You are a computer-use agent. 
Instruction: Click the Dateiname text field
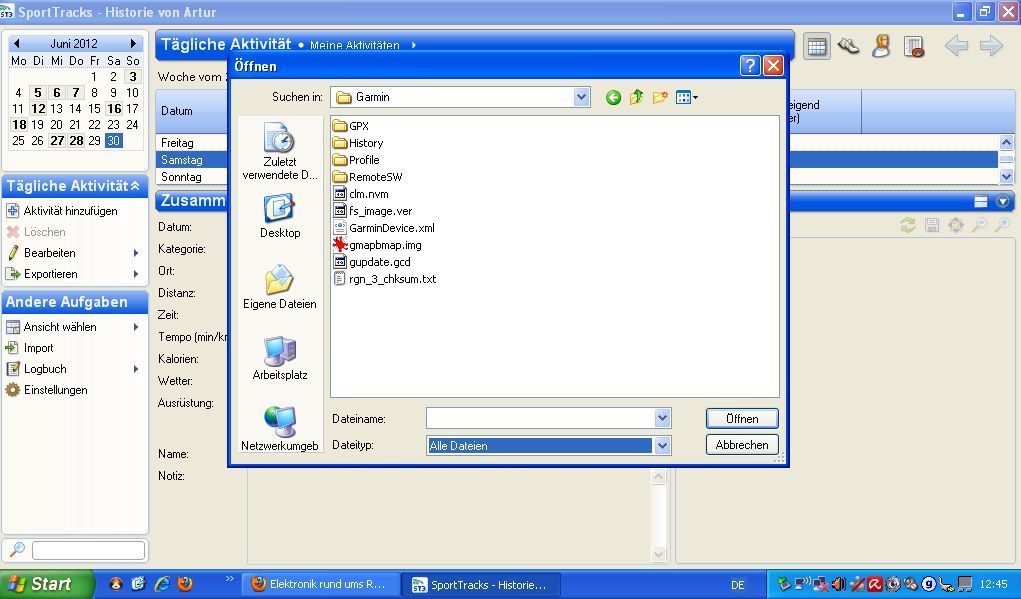[540, 419]
